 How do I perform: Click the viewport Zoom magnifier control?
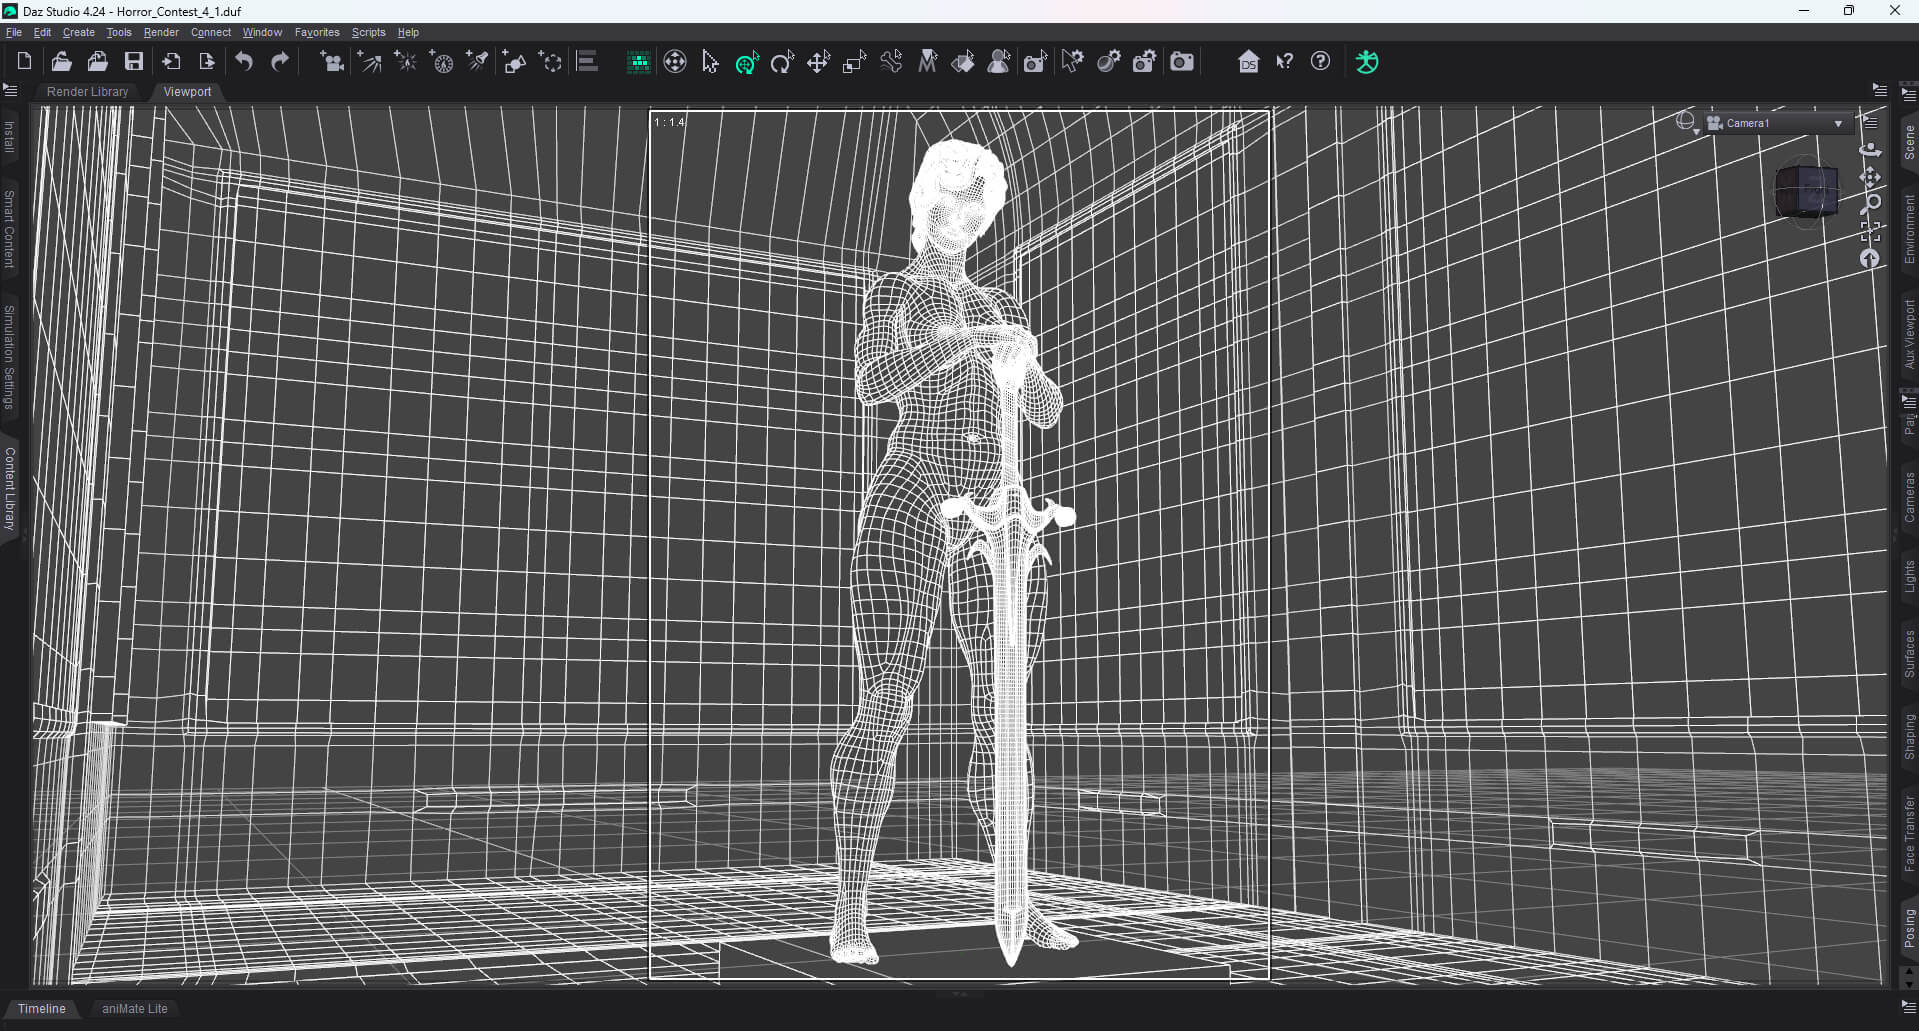[1870, 204]
